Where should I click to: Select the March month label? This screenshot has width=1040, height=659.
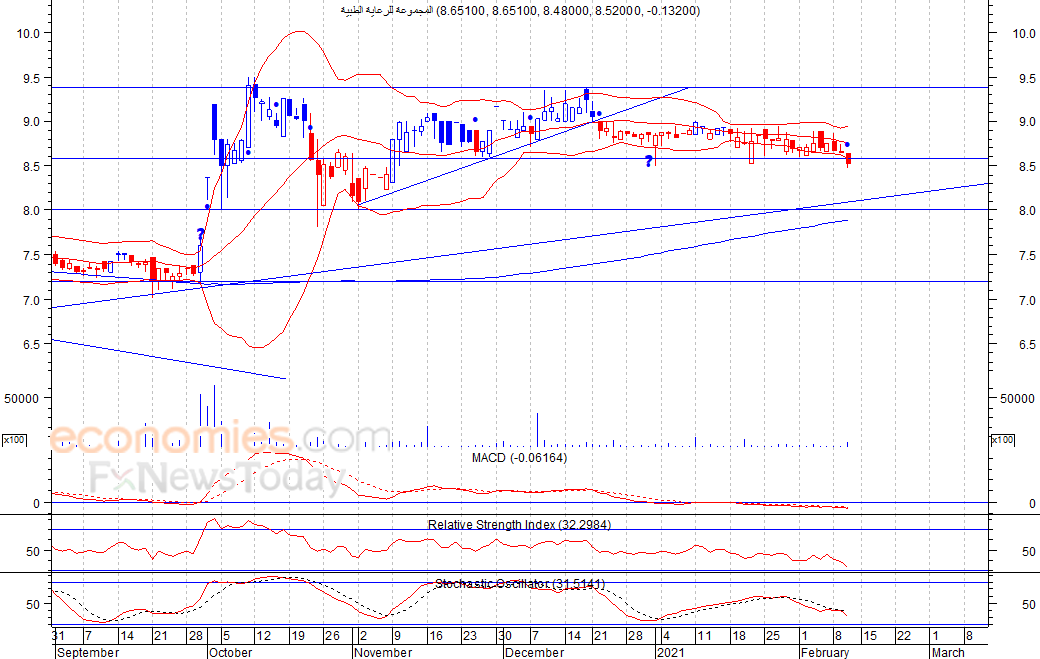click(948, 652)
